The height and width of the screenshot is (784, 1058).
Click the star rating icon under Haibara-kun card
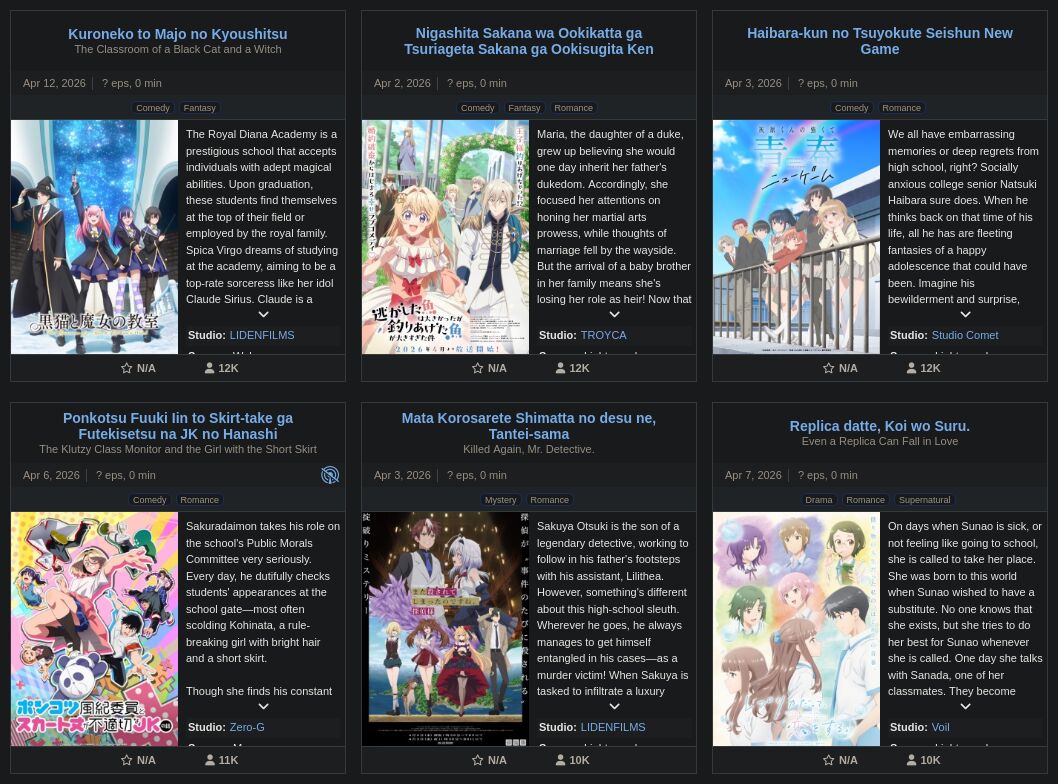tap(829, 368)
